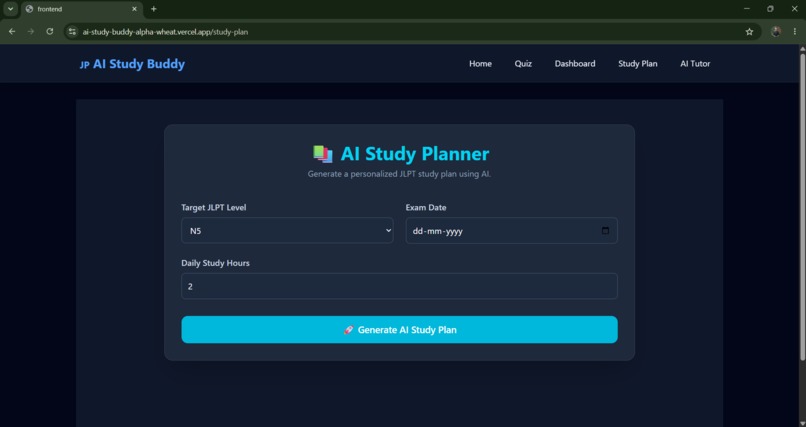Click the address bar URL

(165, 32)
